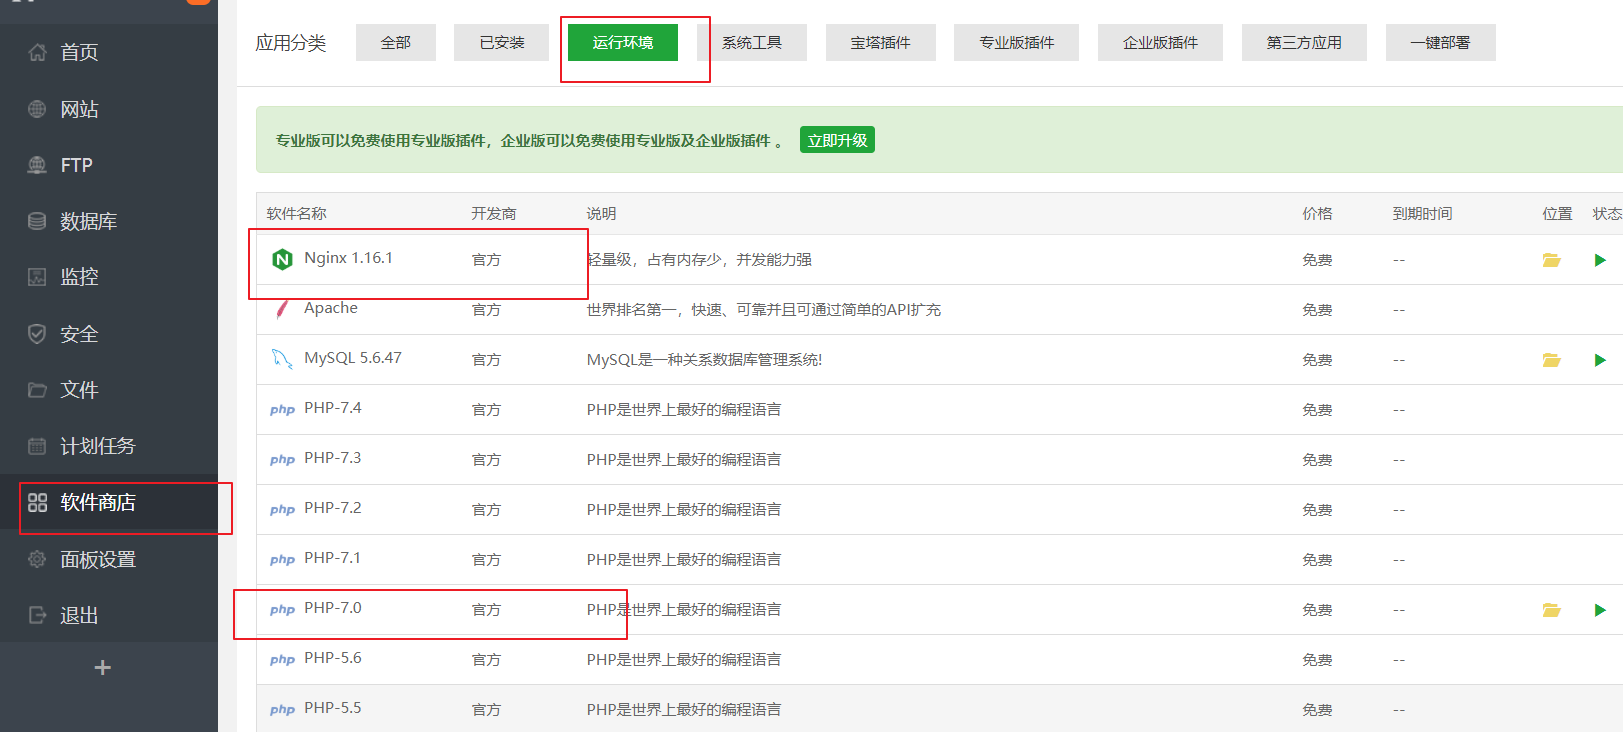The height and width of the screenshot is (732, 1623).
Task: Click the plus icon at sidebar bottom
Action: point(102,667)
